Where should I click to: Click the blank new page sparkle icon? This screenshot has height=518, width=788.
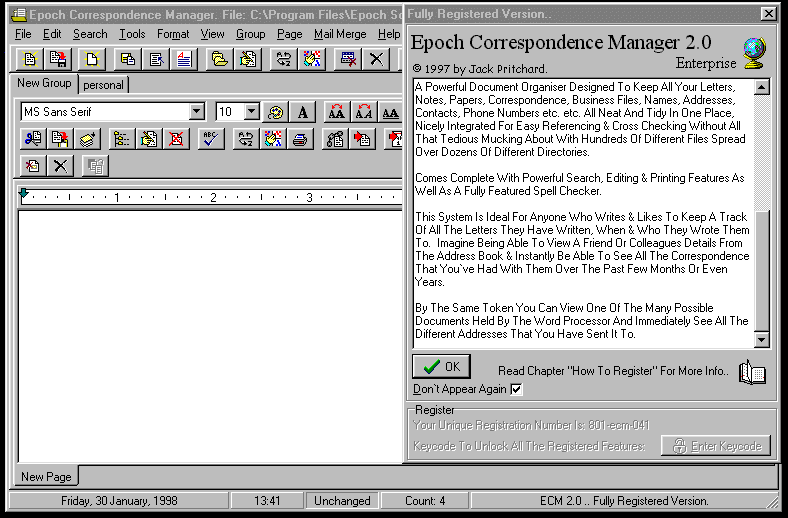click(x=92, y=59)
